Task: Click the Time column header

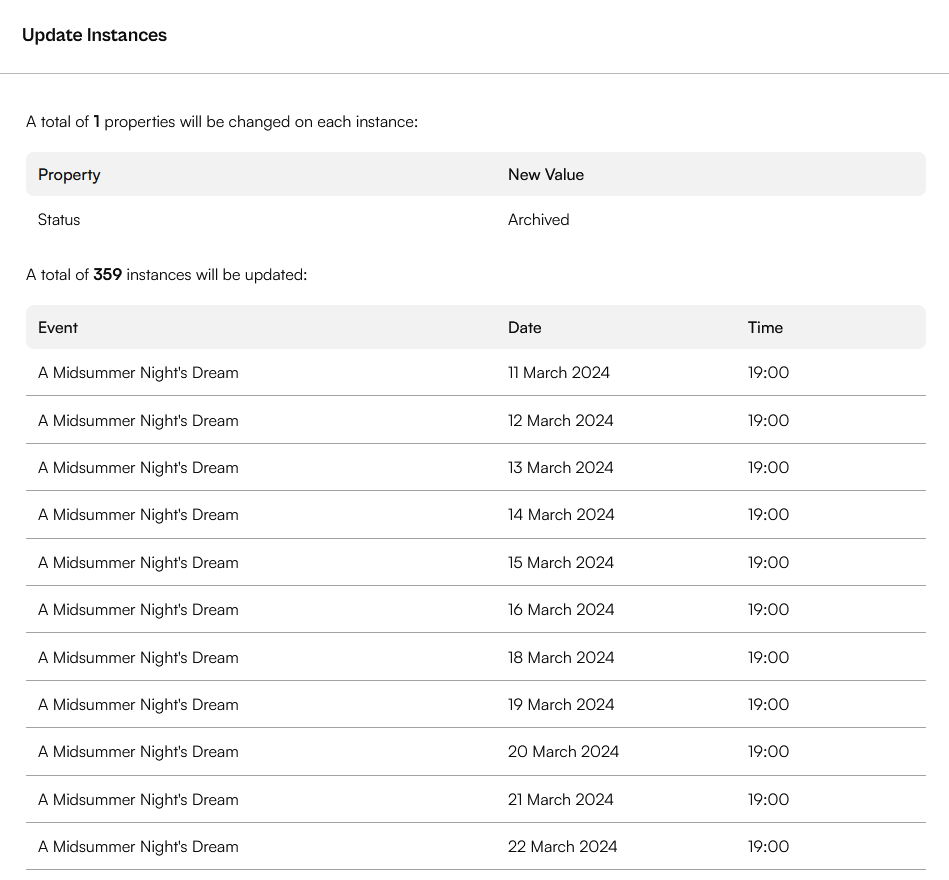Action: 765,327
